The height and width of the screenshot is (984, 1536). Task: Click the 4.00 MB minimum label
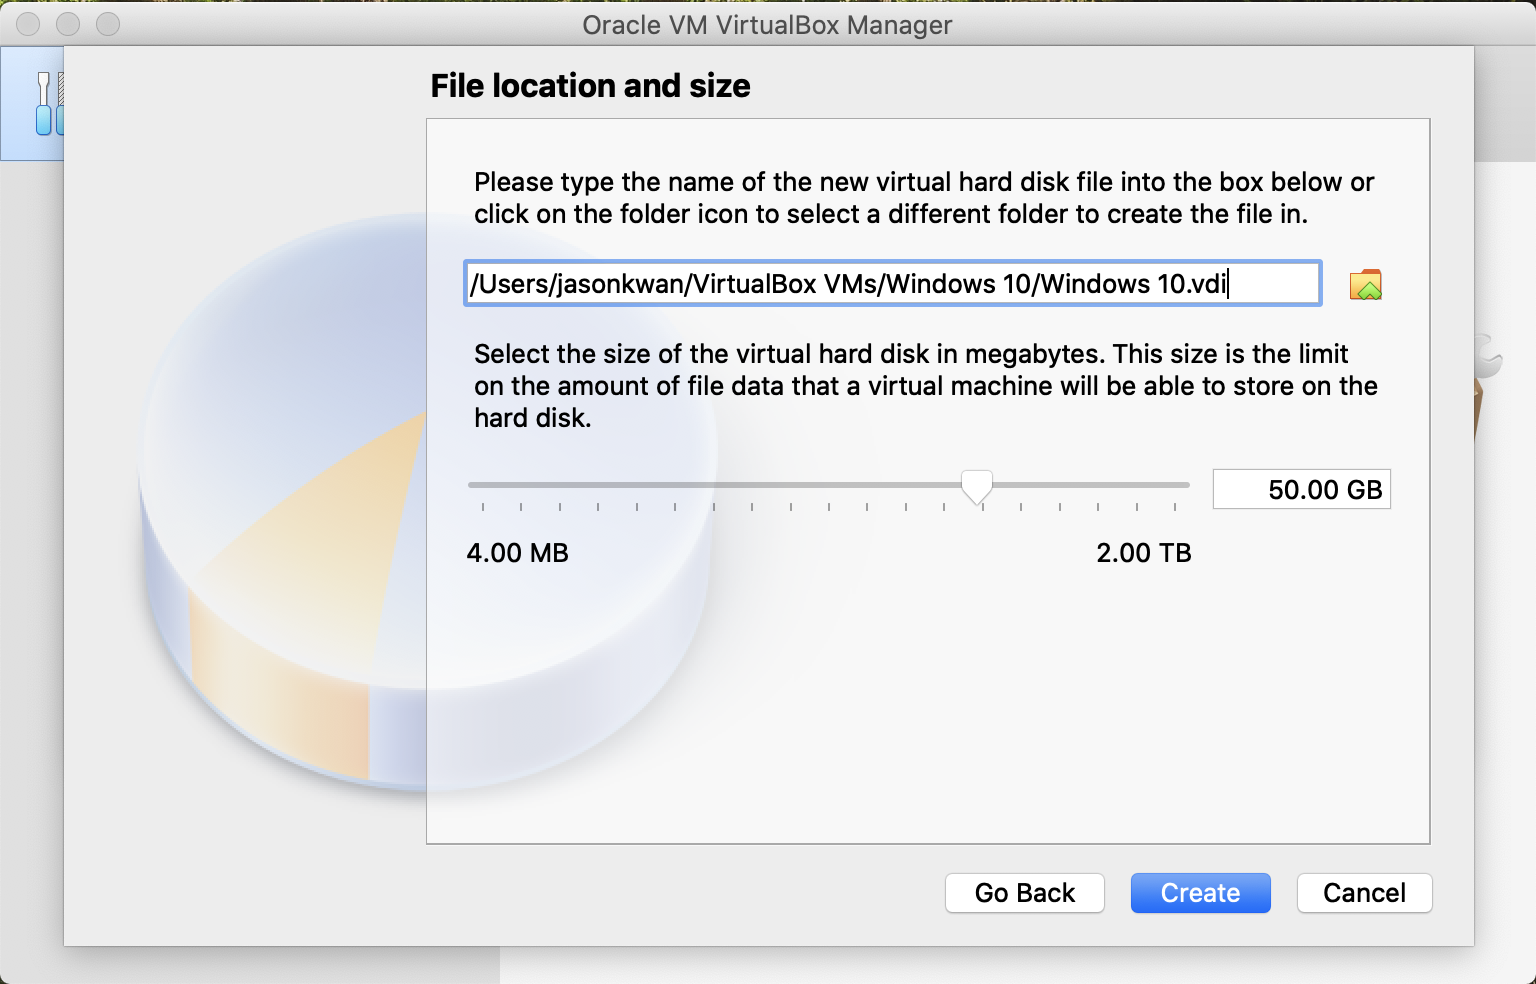tap(517, 553)
